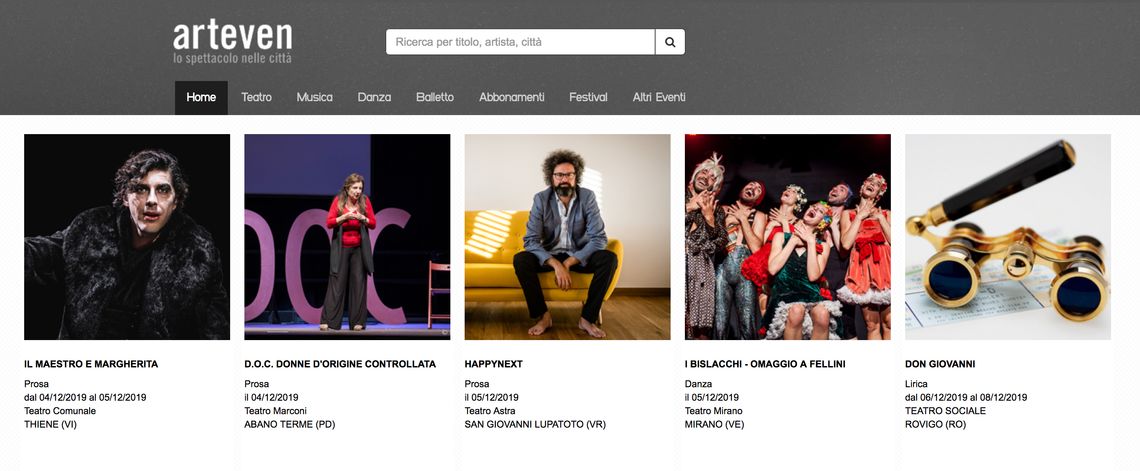1140x471 pixels.
Task: Open the Danza category
Action: (x=374, y=98)
